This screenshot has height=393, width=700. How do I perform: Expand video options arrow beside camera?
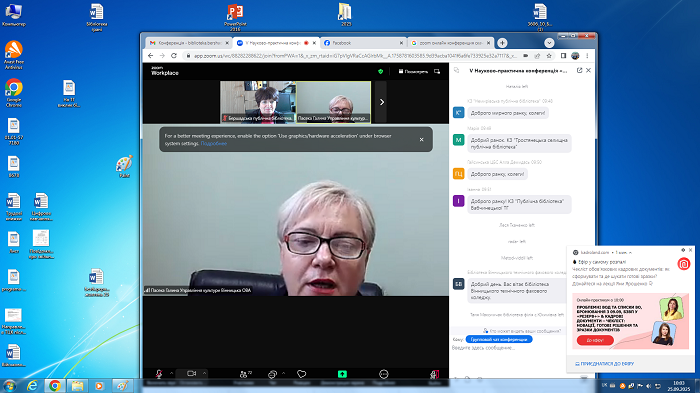coord(204,373)
